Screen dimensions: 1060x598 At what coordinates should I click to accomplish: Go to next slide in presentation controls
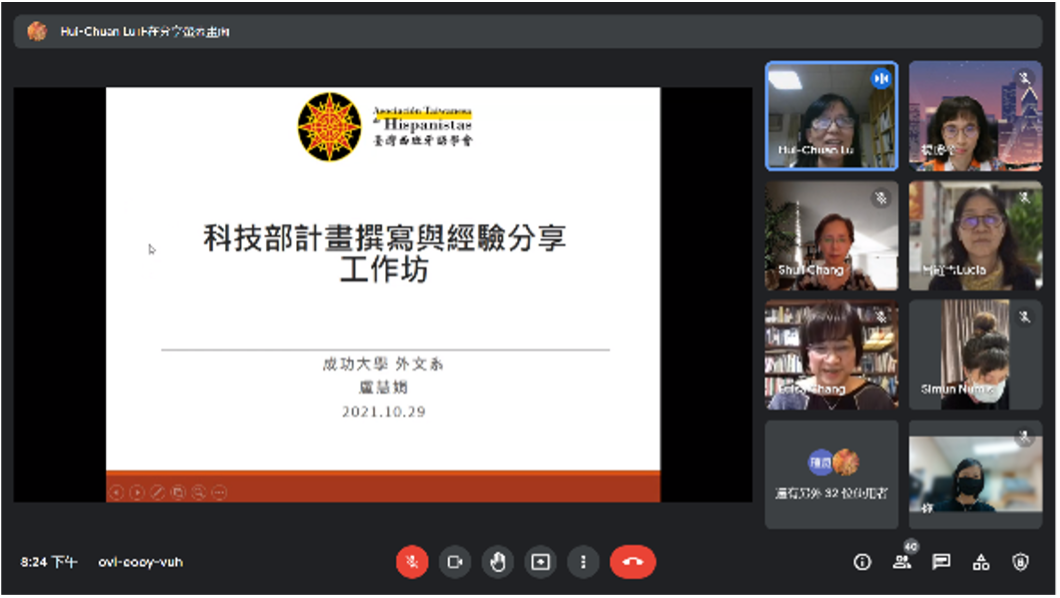tap(137, 493)
